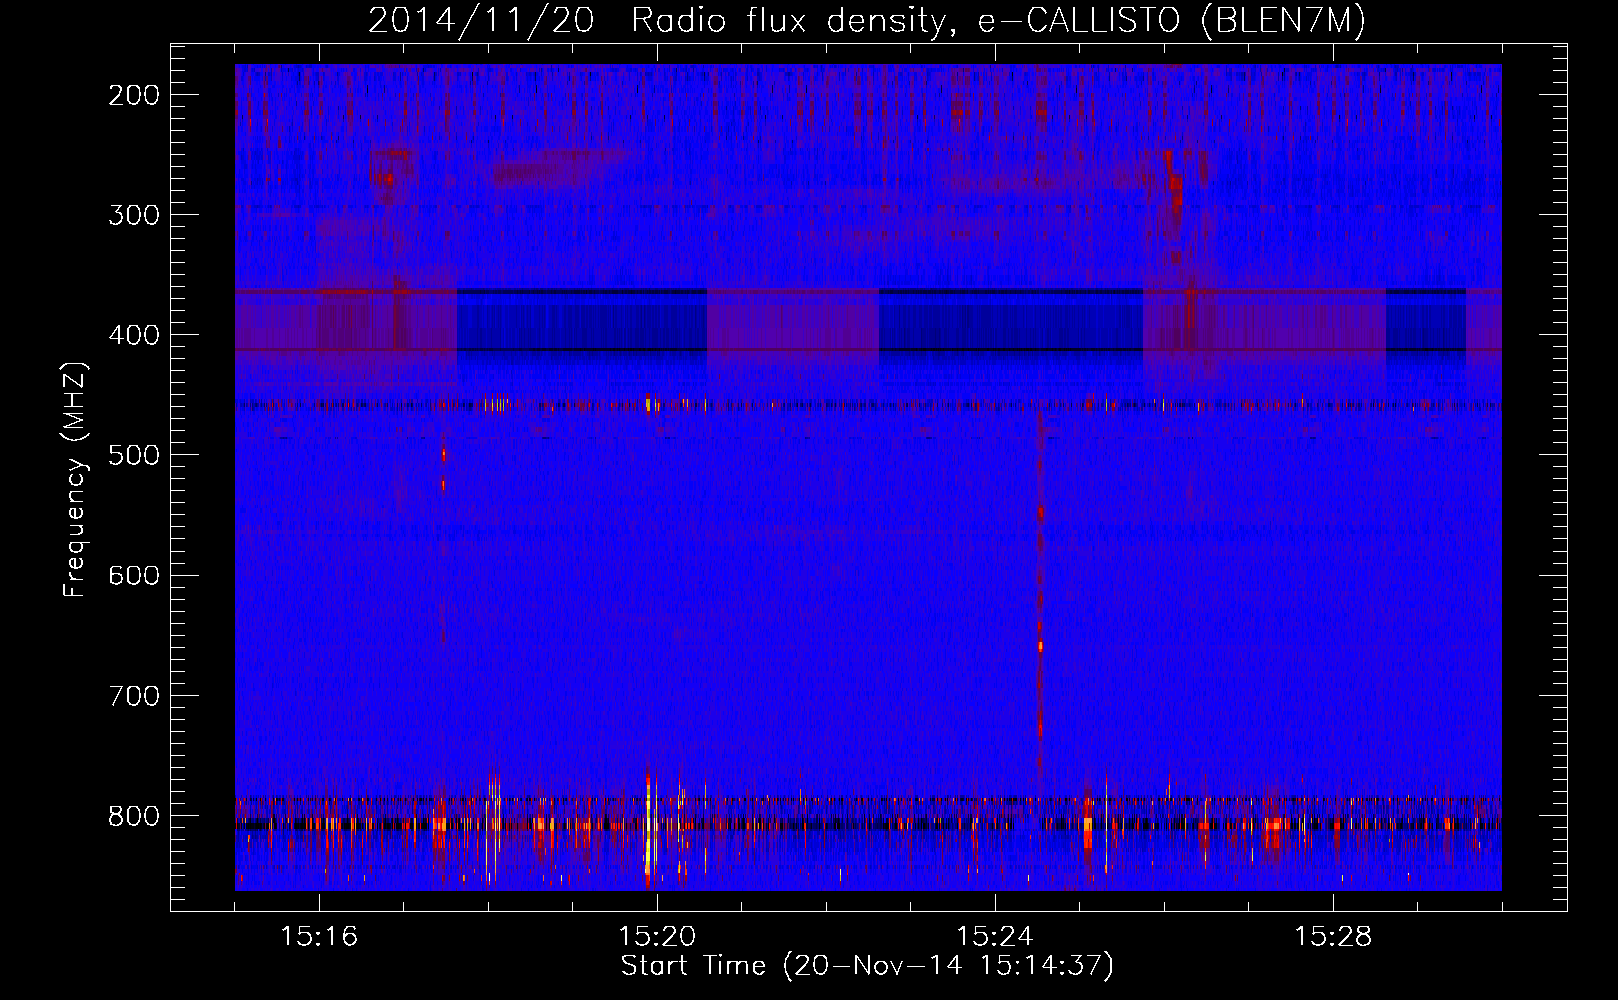This screenshot has height=1000, width=1618.
Task: Click the 600 frequency tick label
Action: (x=134, y=575)
